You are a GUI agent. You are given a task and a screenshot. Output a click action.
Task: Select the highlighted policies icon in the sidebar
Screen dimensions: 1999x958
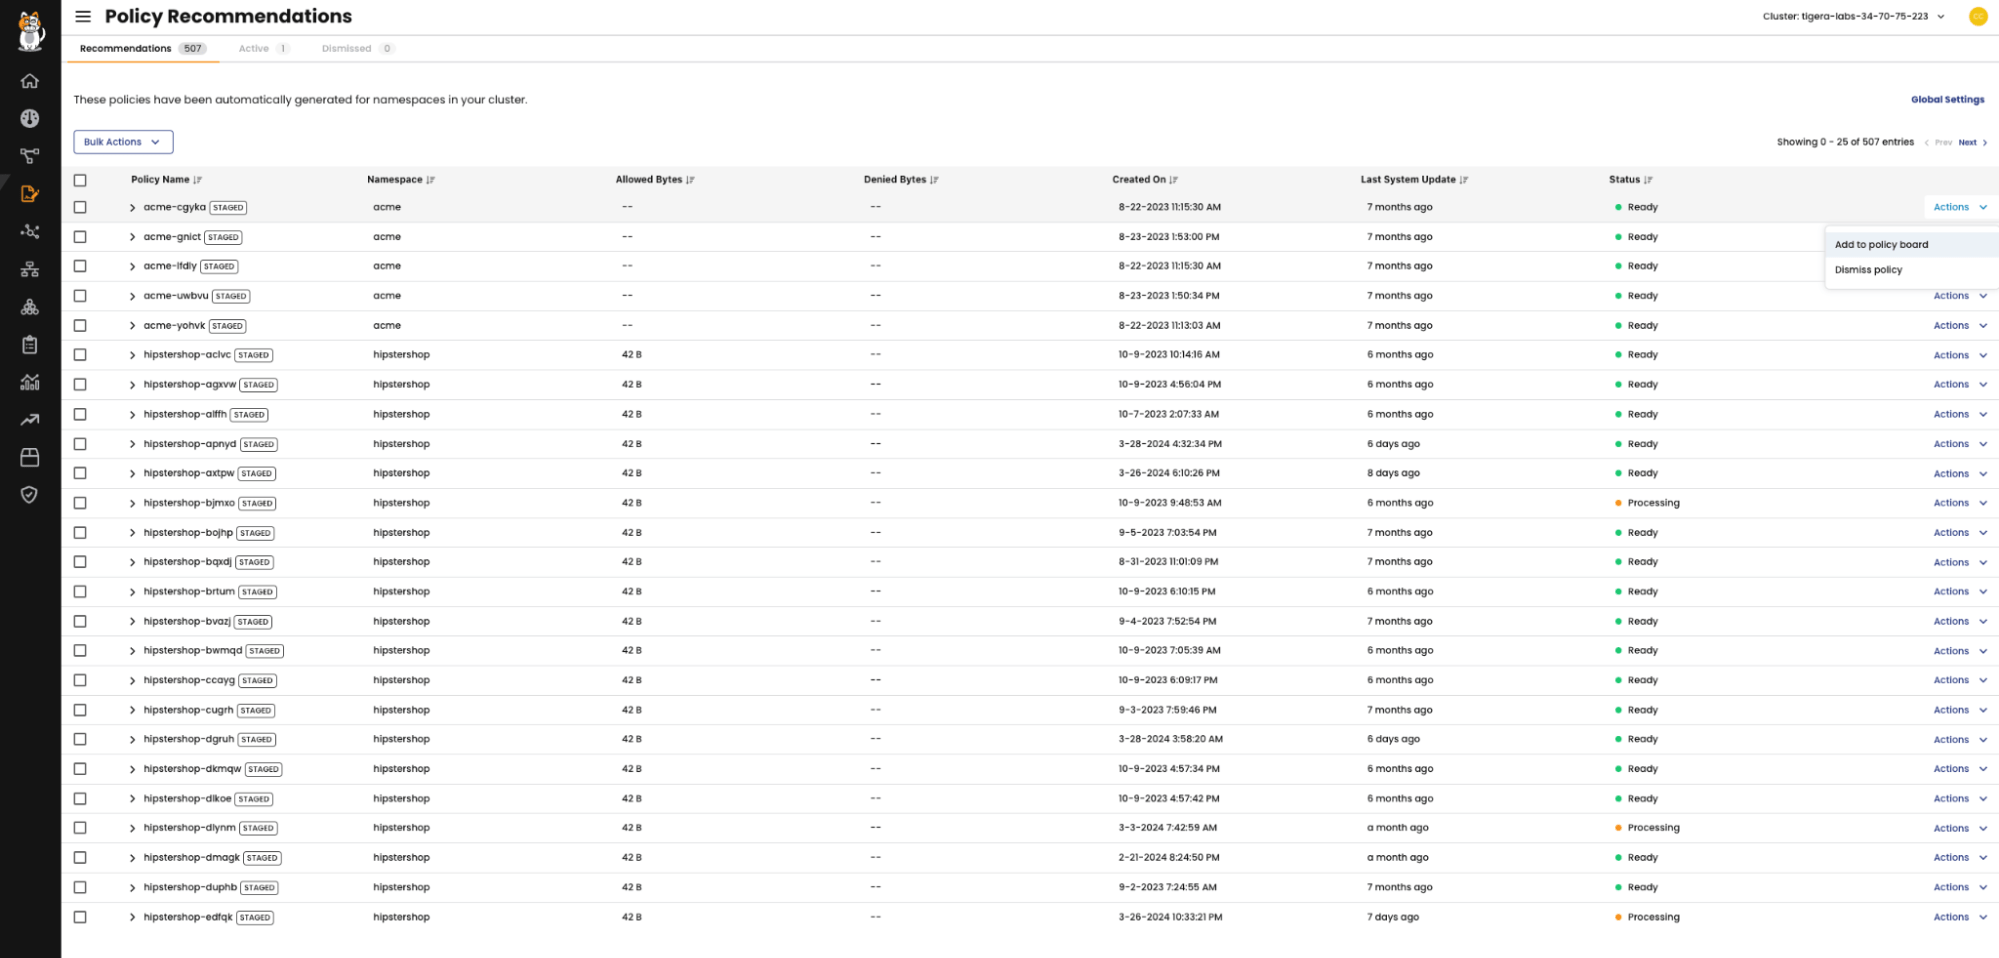(30, 193)
